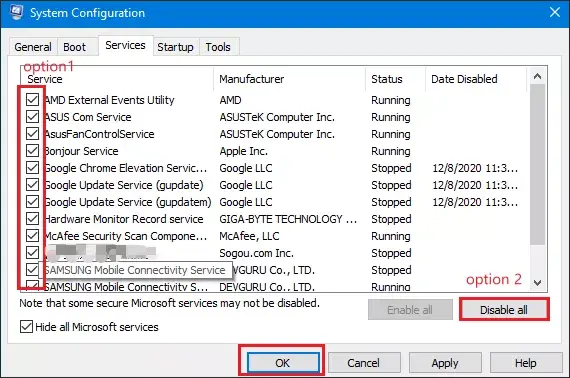This screenshot has height=378, width=570.
Task: Go to the Startup tab
Action: click(175, 47)
